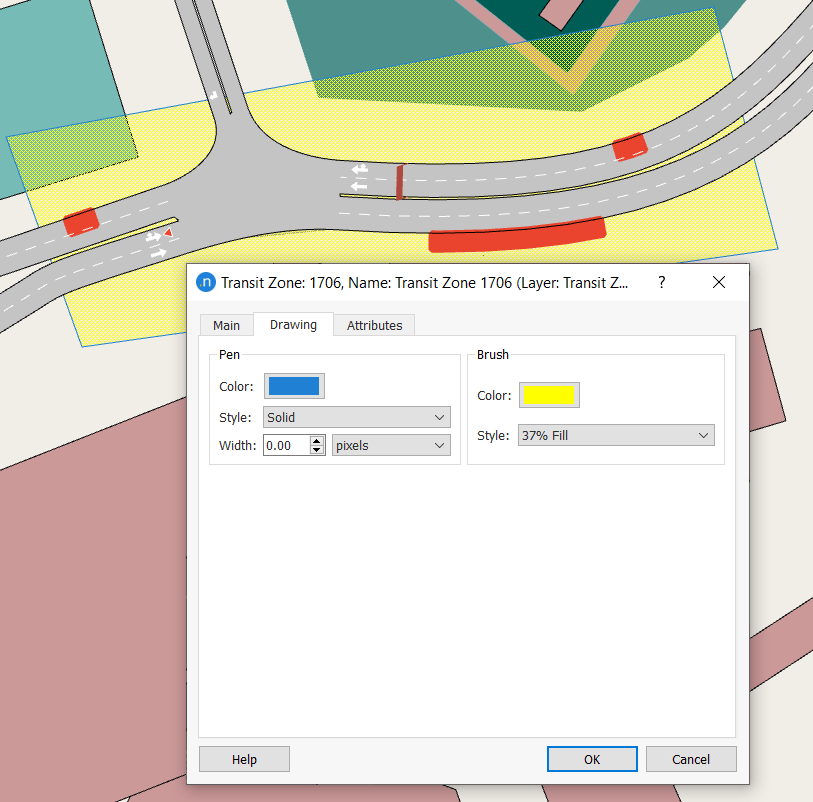The width and height of the screenshot is (813, 802).
Task: Open the Brush Style dropdown showing 37% Fill
Action: point(615,435)
